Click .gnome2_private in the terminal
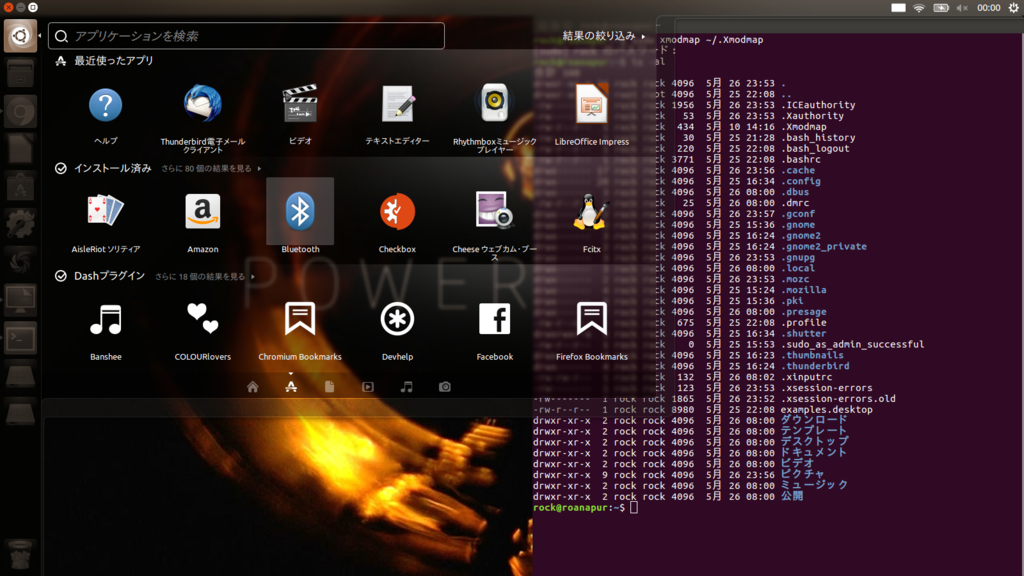1024x576 pixels. tap(824, 246)
